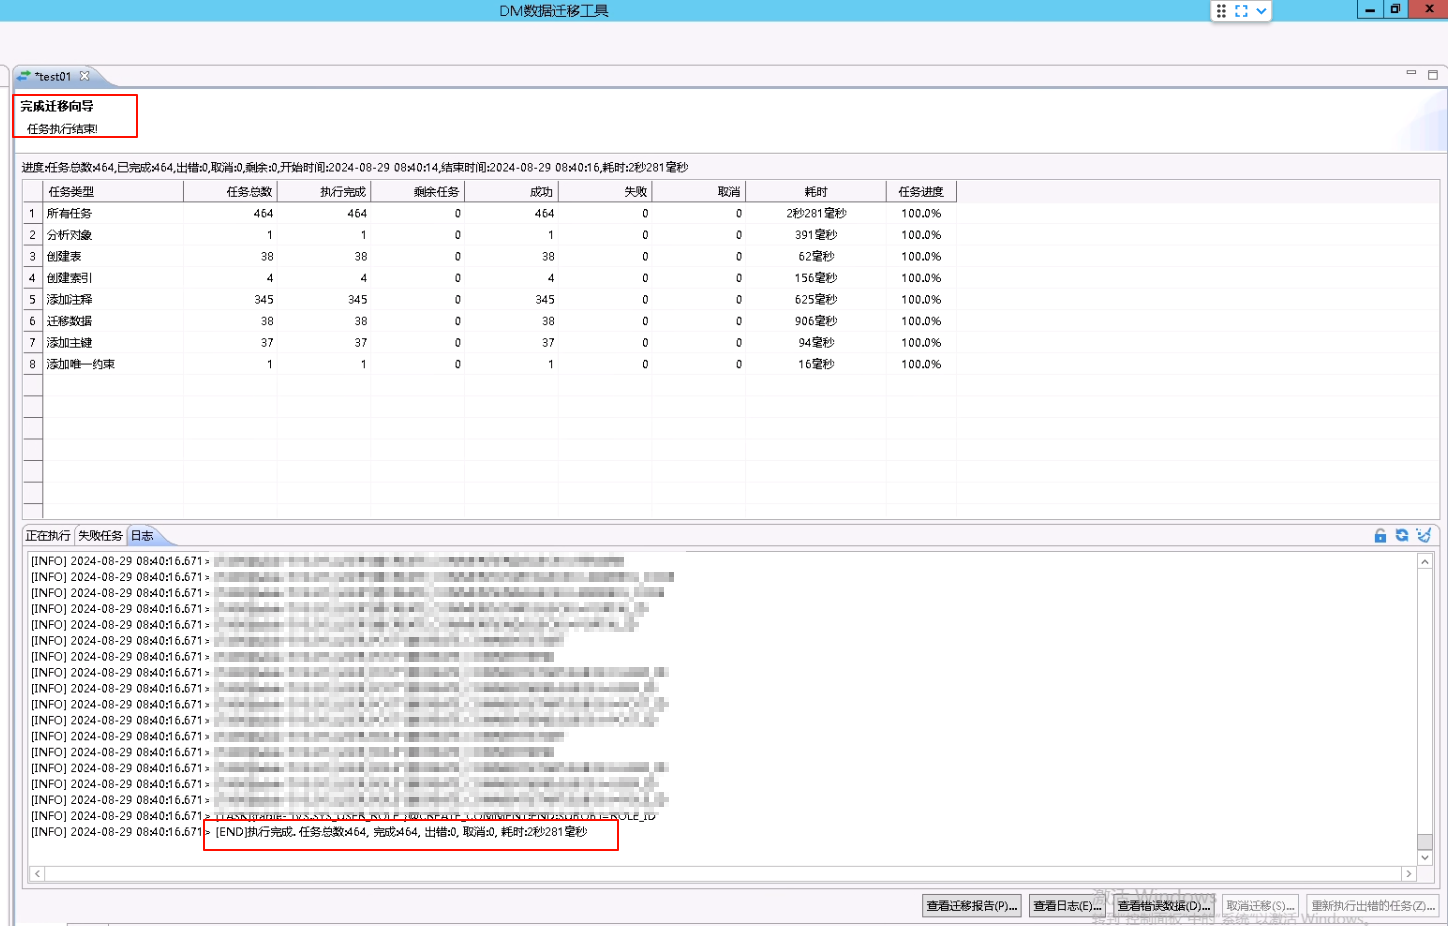Select the 迁移数据 table row

coord(69,321)
